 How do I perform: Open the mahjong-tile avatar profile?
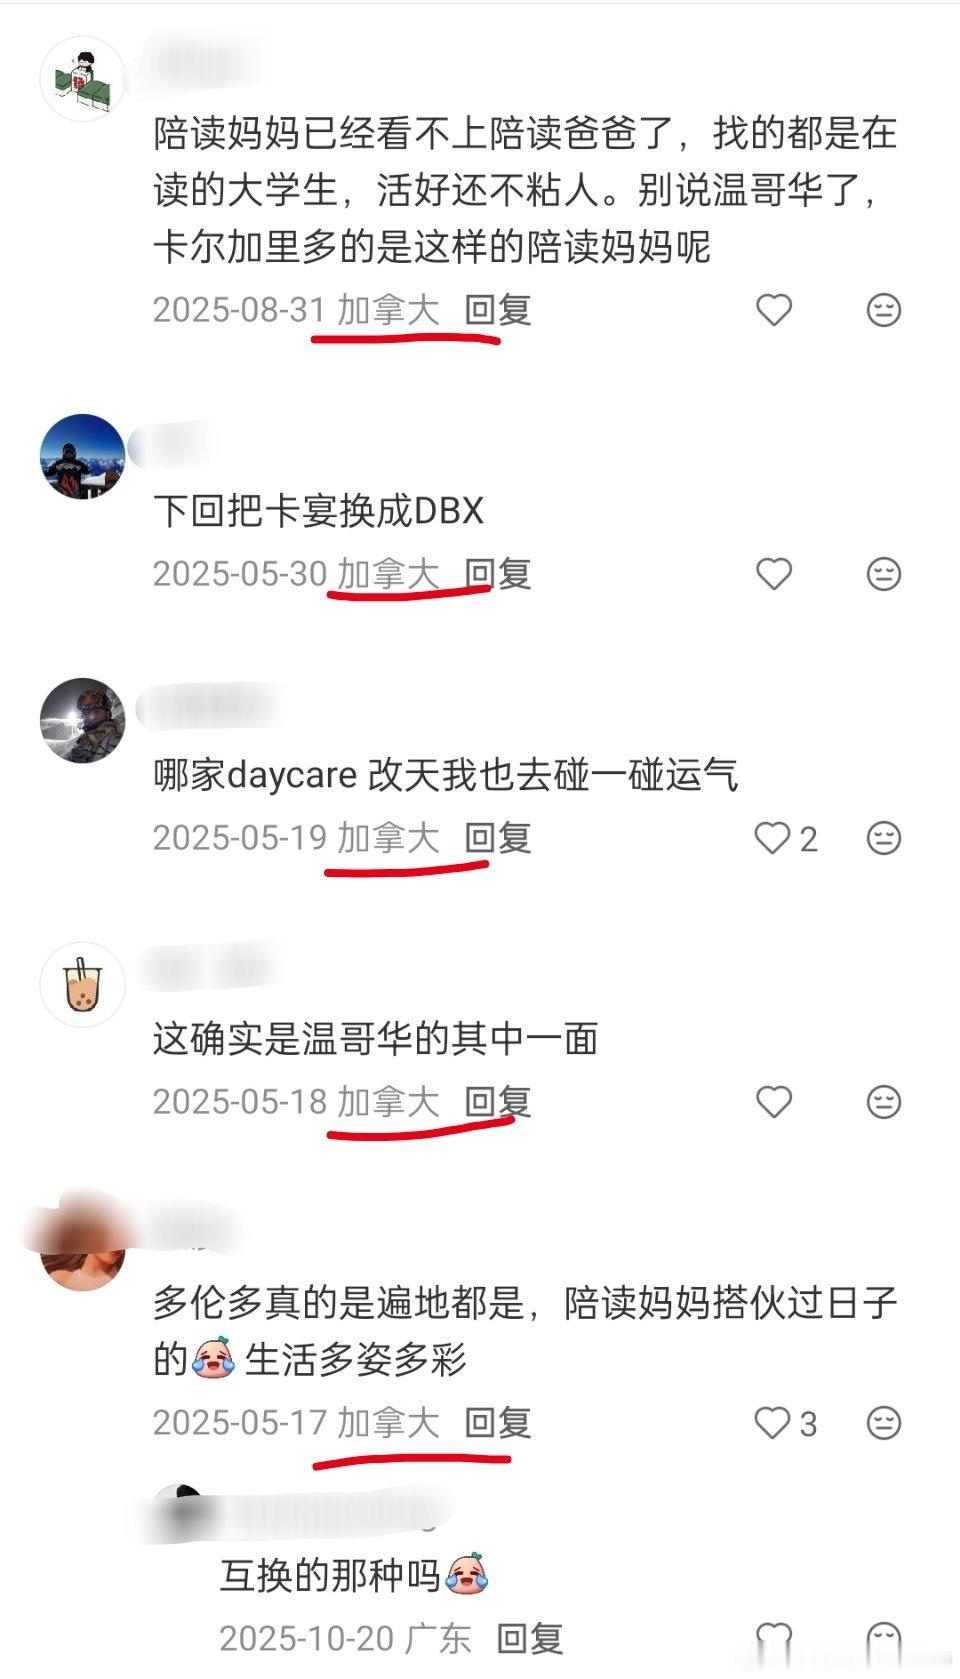pyautogui.click(x=82, y=79)
